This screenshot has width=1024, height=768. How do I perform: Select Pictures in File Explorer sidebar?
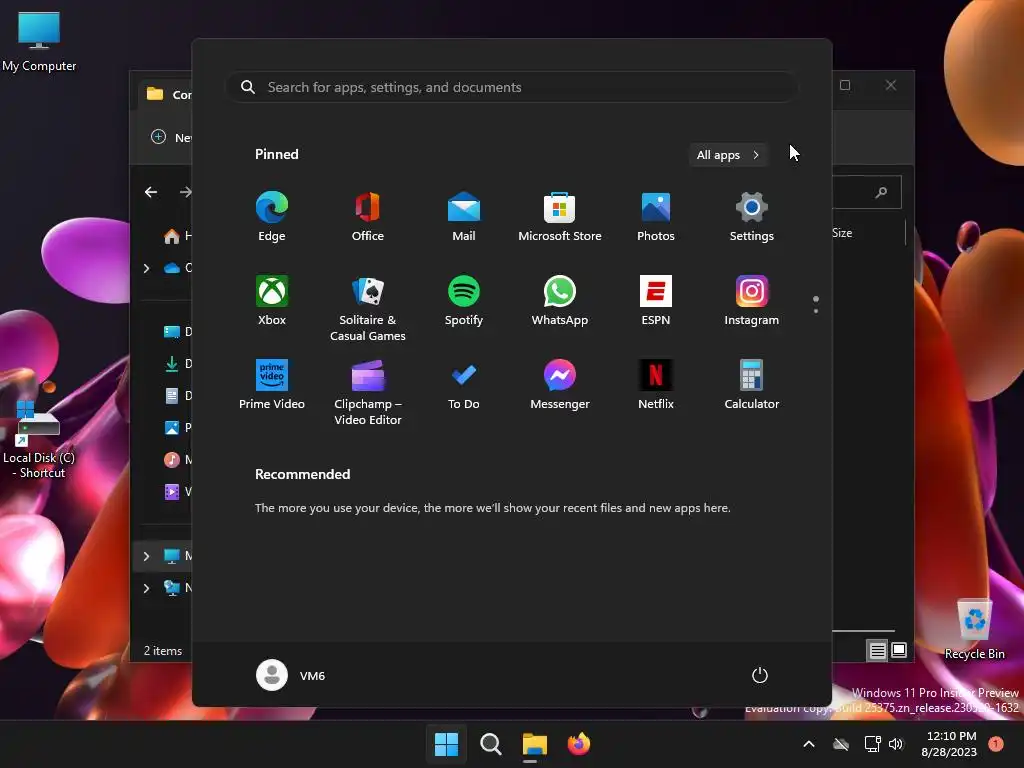click(x=177, y=428)
